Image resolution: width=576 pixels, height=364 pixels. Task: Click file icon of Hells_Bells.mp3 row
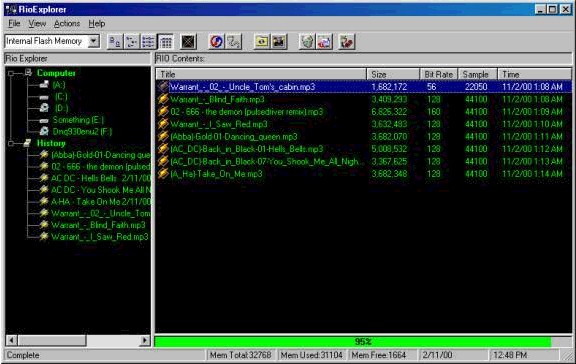[163, 149]
